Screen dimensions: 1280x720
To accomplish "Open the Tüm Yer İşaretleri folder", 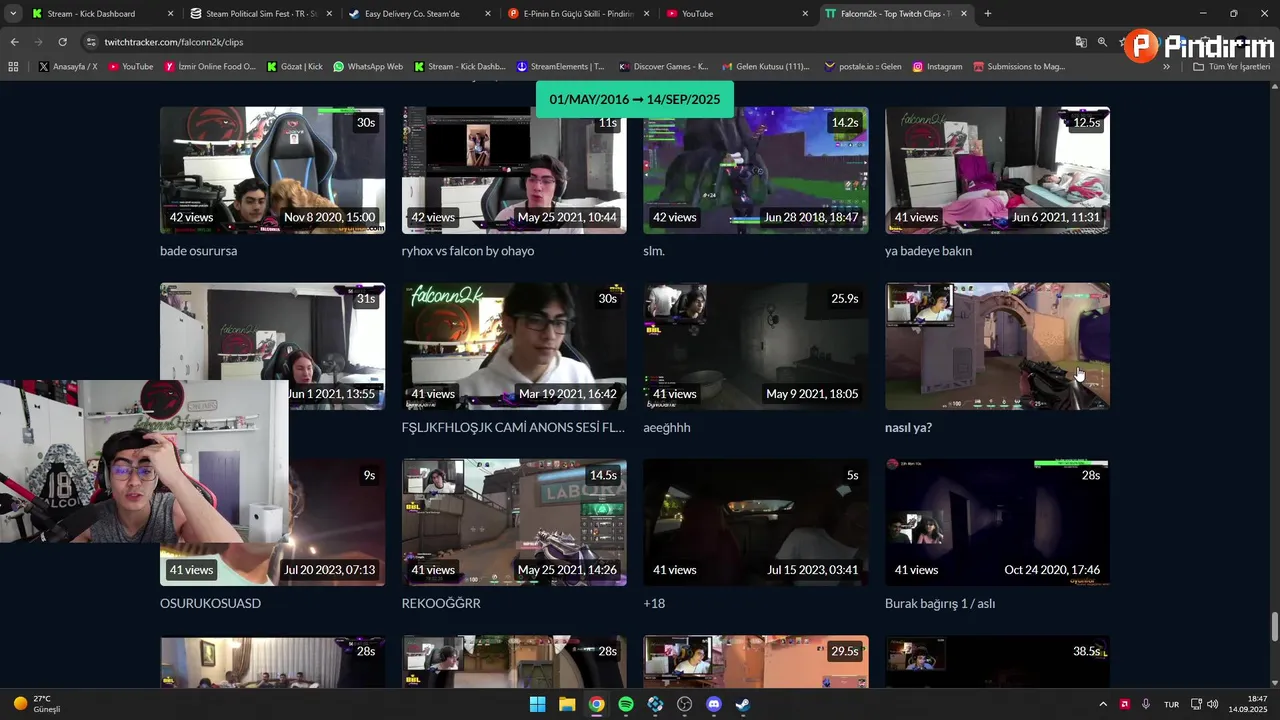I will pos(1231,67).
